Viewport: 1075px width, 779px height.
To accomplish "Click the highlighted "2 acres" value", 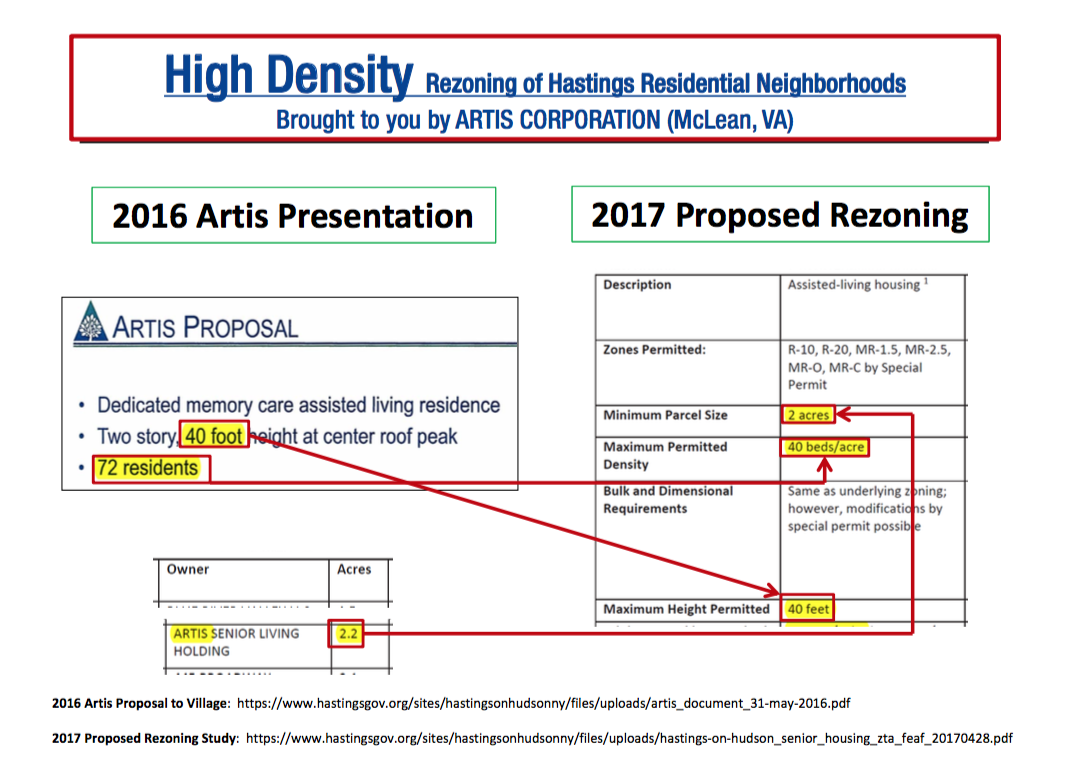I will tap(808, 415).
